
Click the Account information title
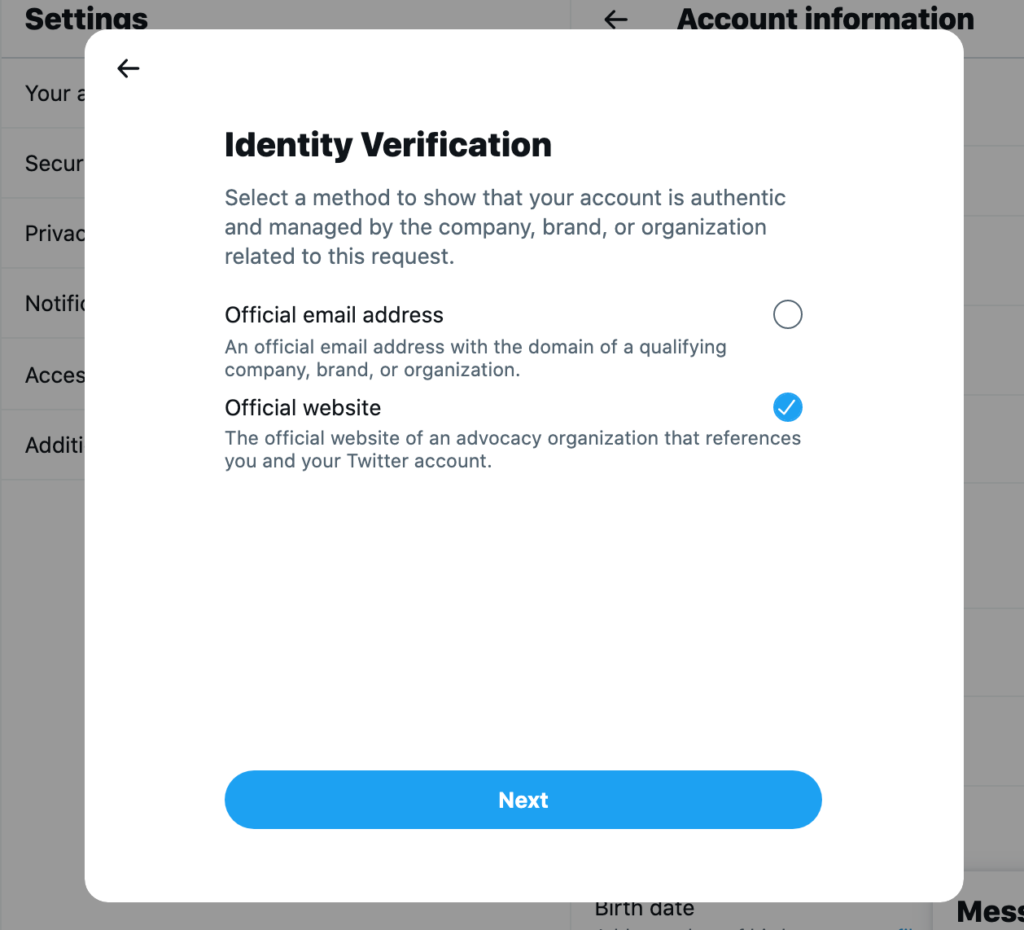click(x=825, y=18)
